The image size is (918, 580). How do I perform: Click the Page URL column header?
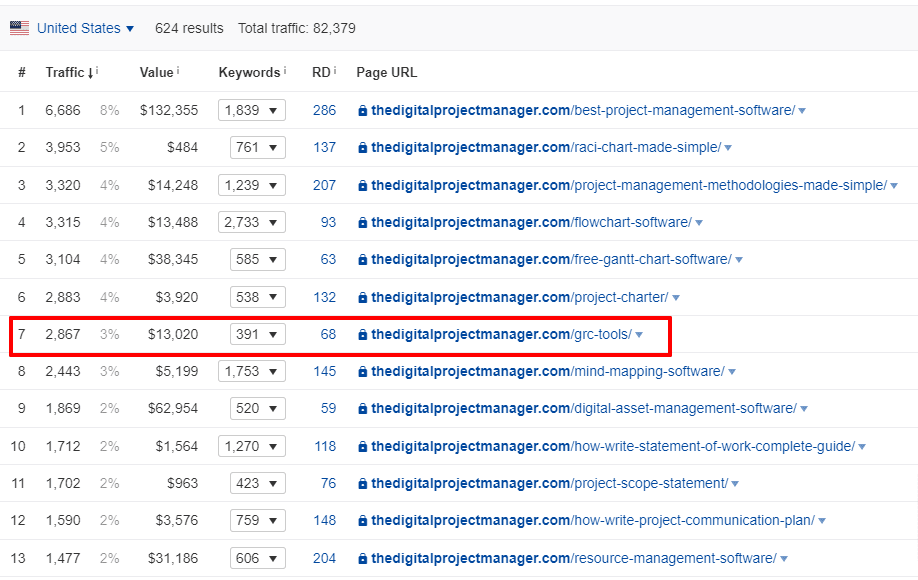coord(386,73)
